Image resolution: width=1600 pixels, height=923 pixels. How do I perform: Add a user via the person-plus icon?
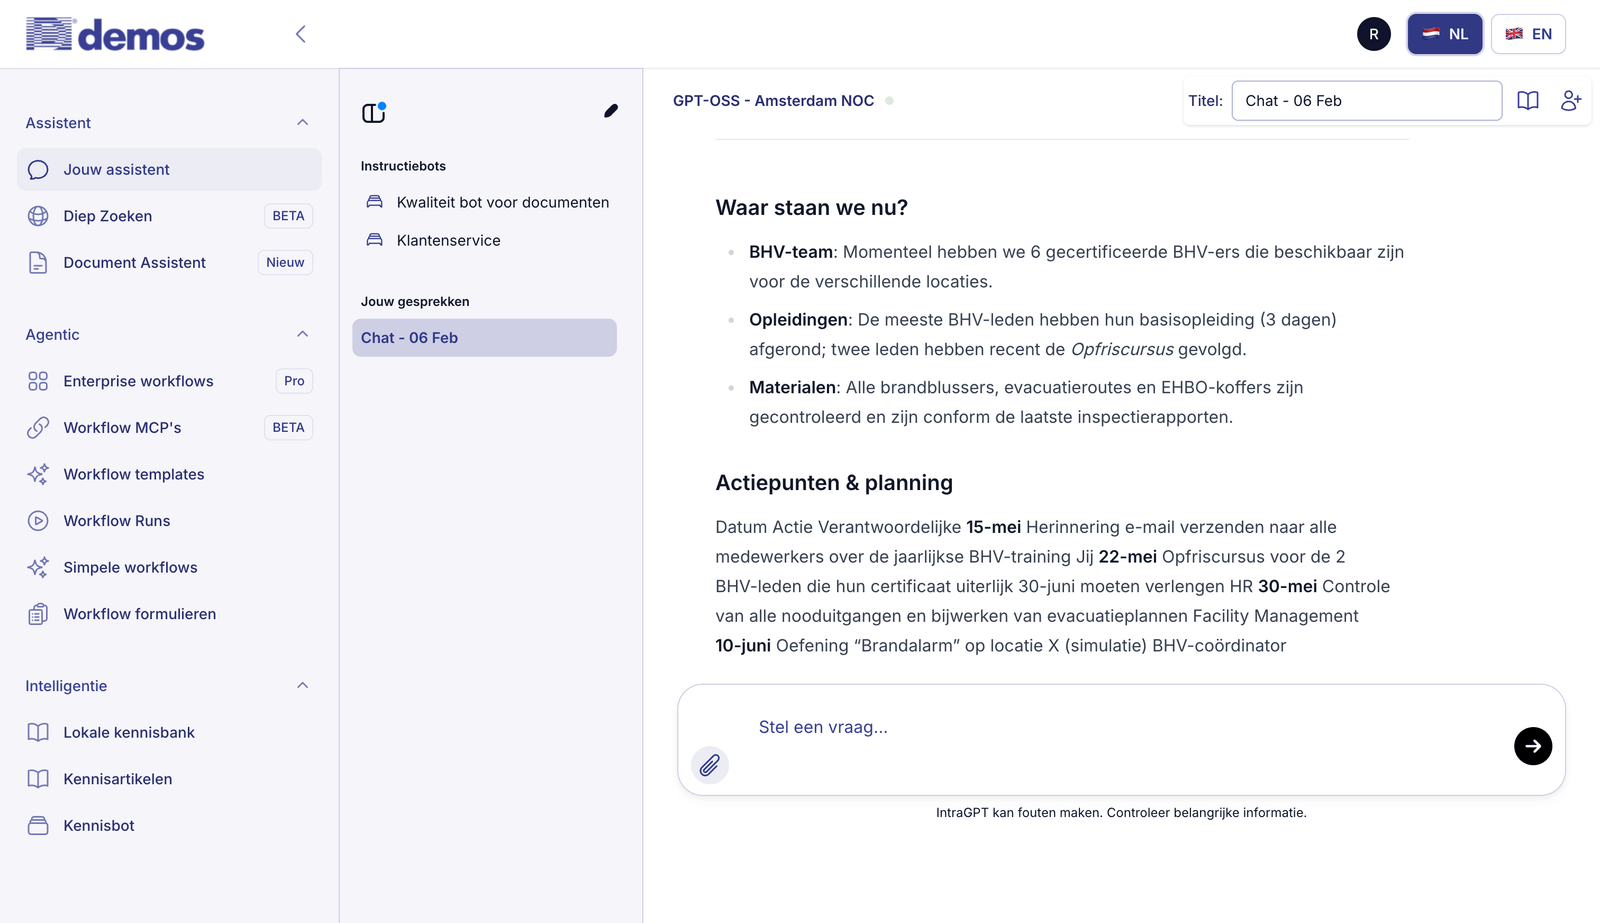(1570, 100)
